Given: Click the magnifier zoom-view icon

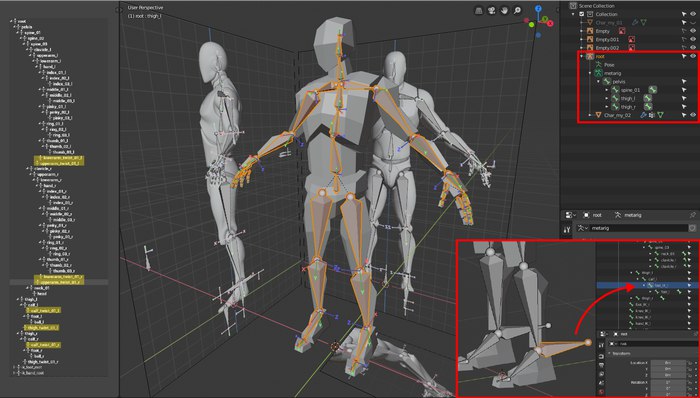Looking at the screenshot, I should [517, 10].
